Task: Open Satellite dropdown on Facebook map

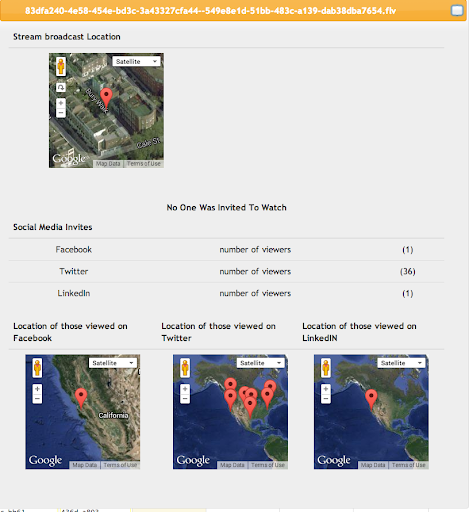Action: click(x=113, y=363)
